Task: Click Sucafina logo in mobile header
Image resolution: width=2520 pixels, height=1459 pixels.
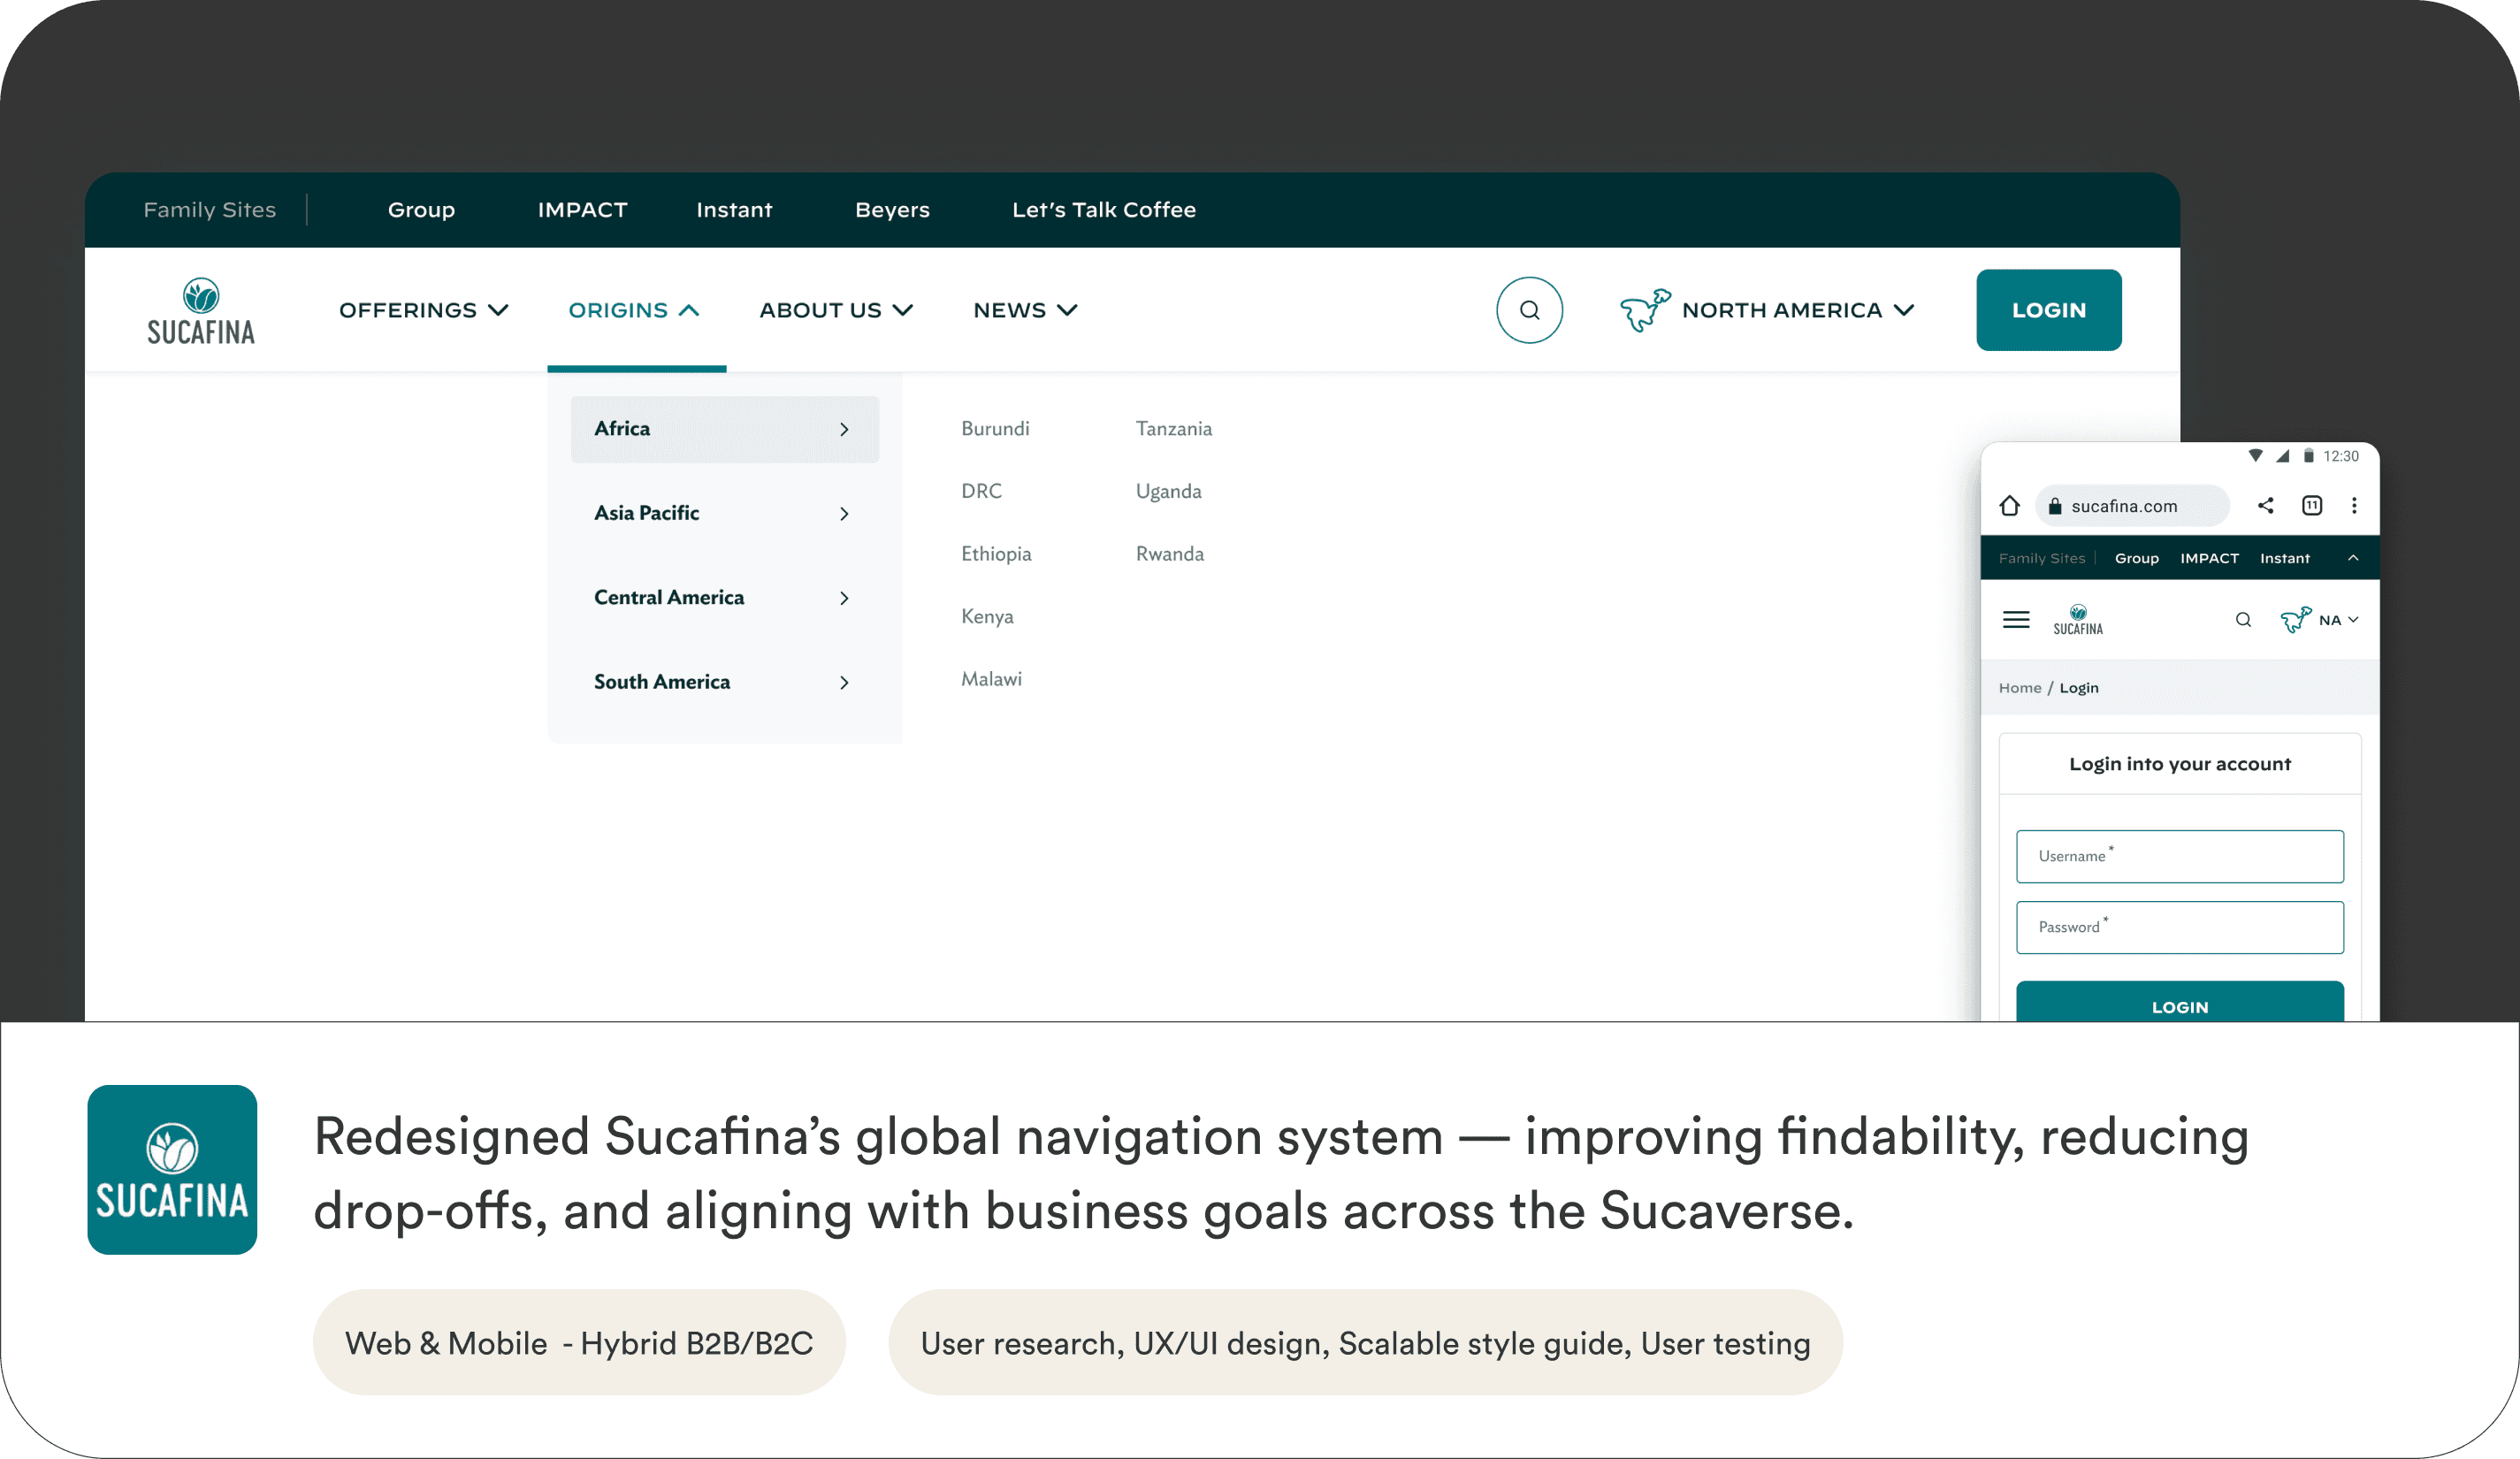Action: [2078, 620]
